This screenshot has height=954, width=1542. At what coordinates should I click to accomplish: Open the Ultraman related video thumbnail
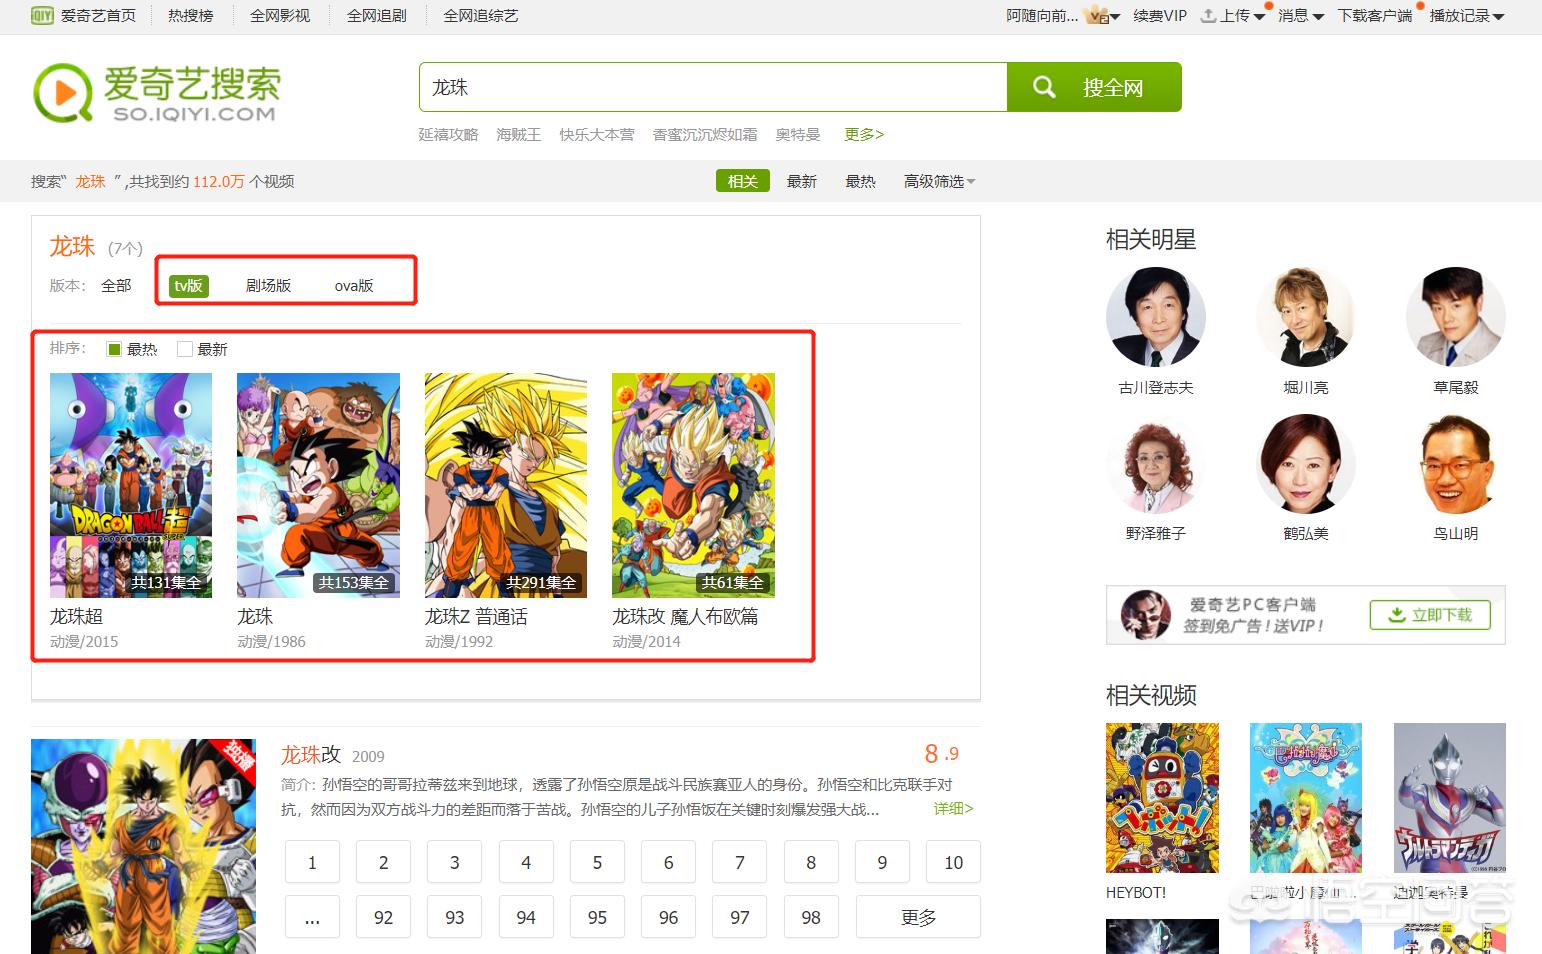[x=1449, y=798]
